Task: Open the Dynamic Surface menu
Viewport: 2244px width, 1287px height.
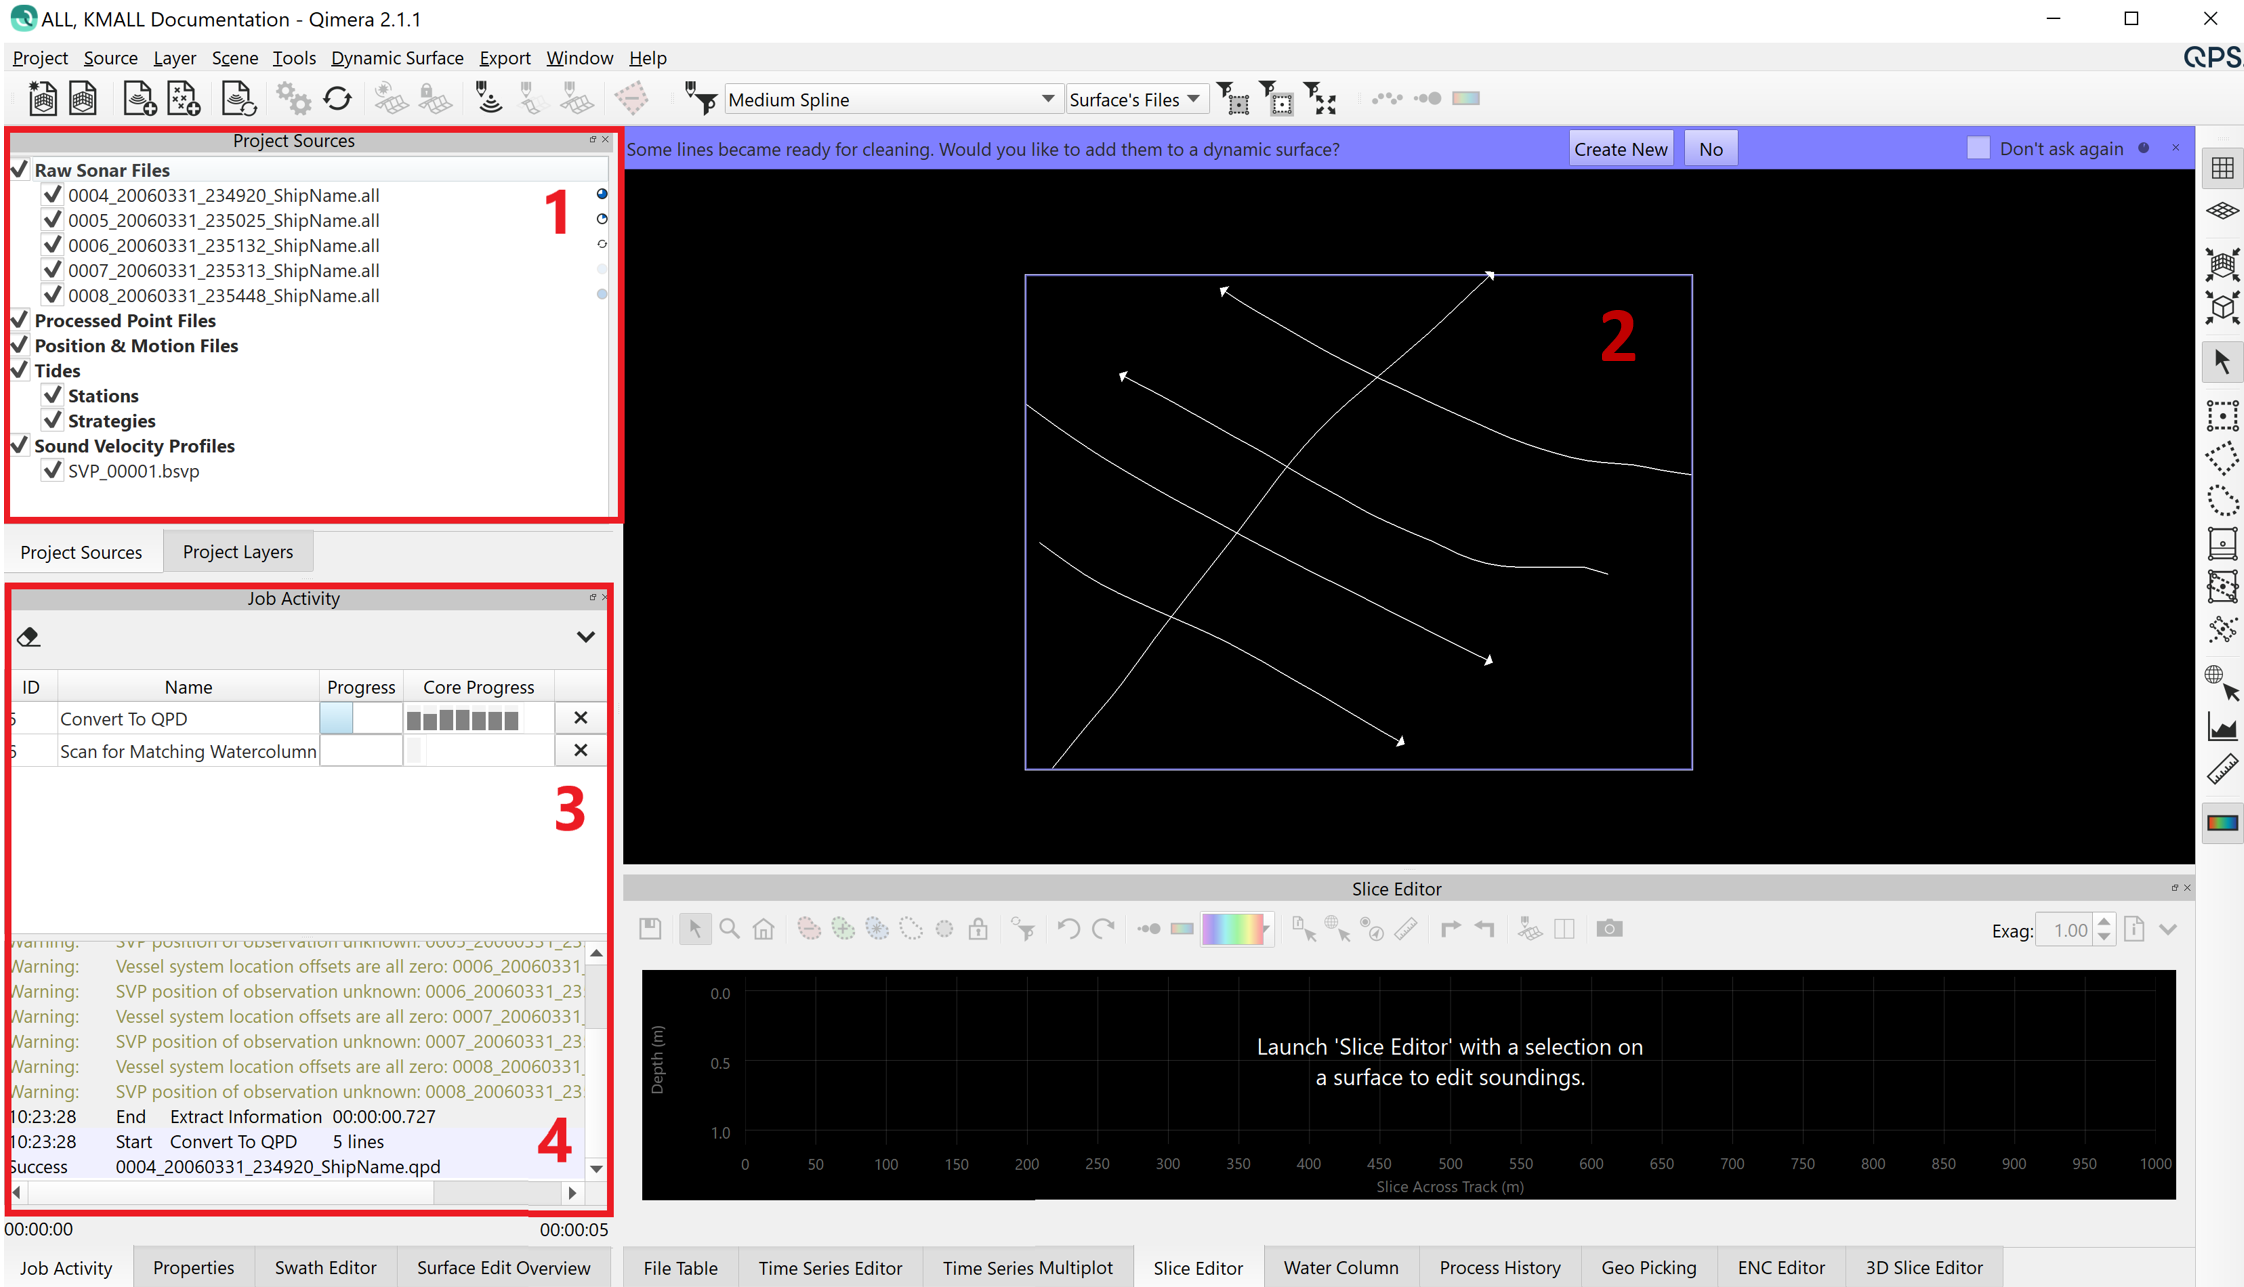Action: tap(397, 58)
